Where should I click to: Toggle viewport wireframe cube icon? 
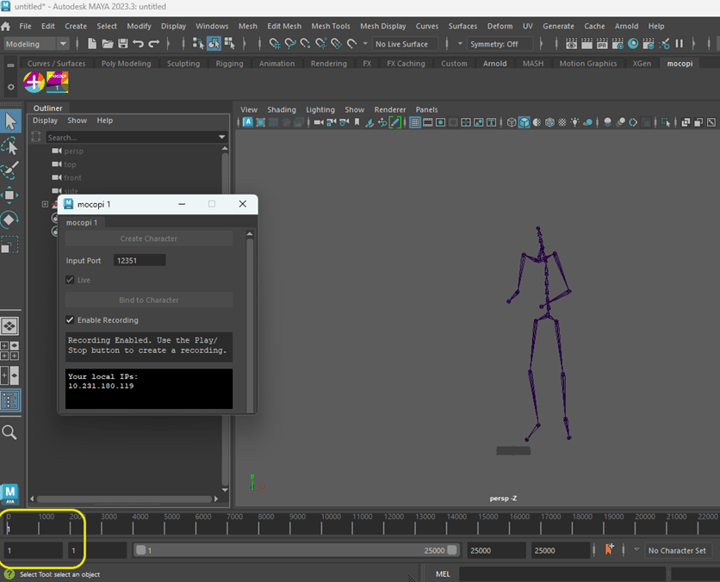click(511, 122)
